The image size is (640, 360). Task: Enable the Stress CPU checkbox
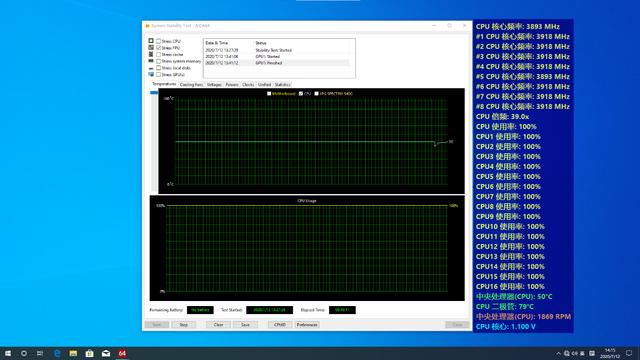point(158,41)
